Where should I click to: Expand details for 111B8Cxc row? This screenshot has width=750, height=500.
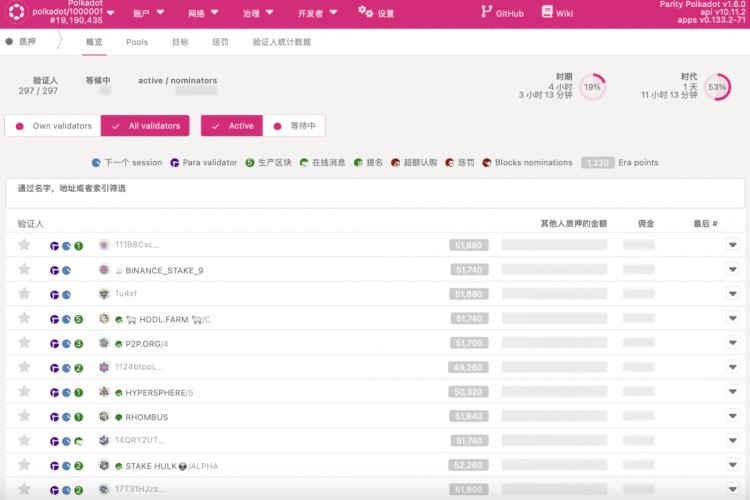tap(733, 245)
